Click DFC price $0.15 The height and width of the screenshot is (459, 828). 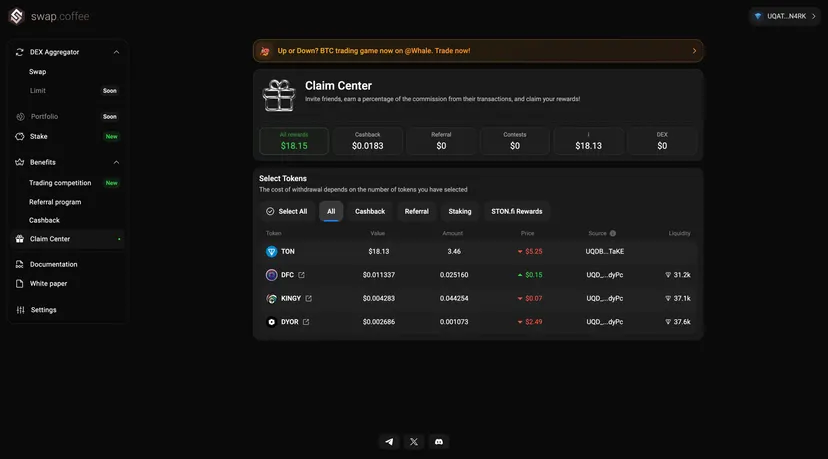[533, 275]
